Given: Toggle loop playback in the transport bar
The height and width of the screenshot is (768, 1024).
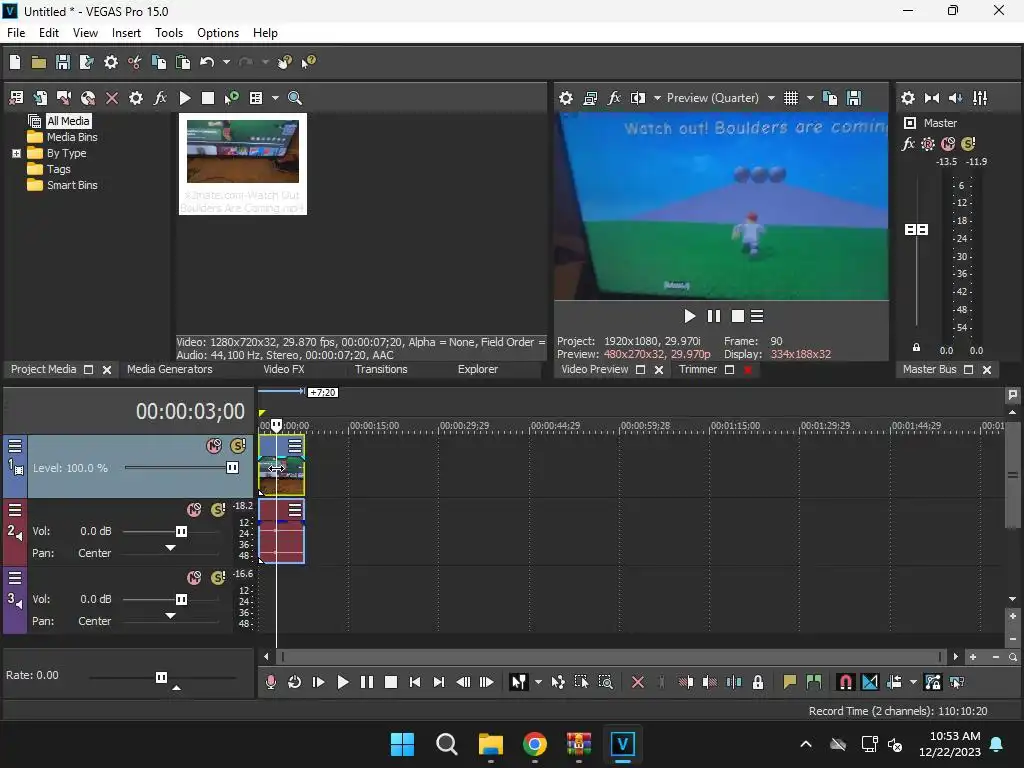Looking at the screenshot, I should 295,682.
